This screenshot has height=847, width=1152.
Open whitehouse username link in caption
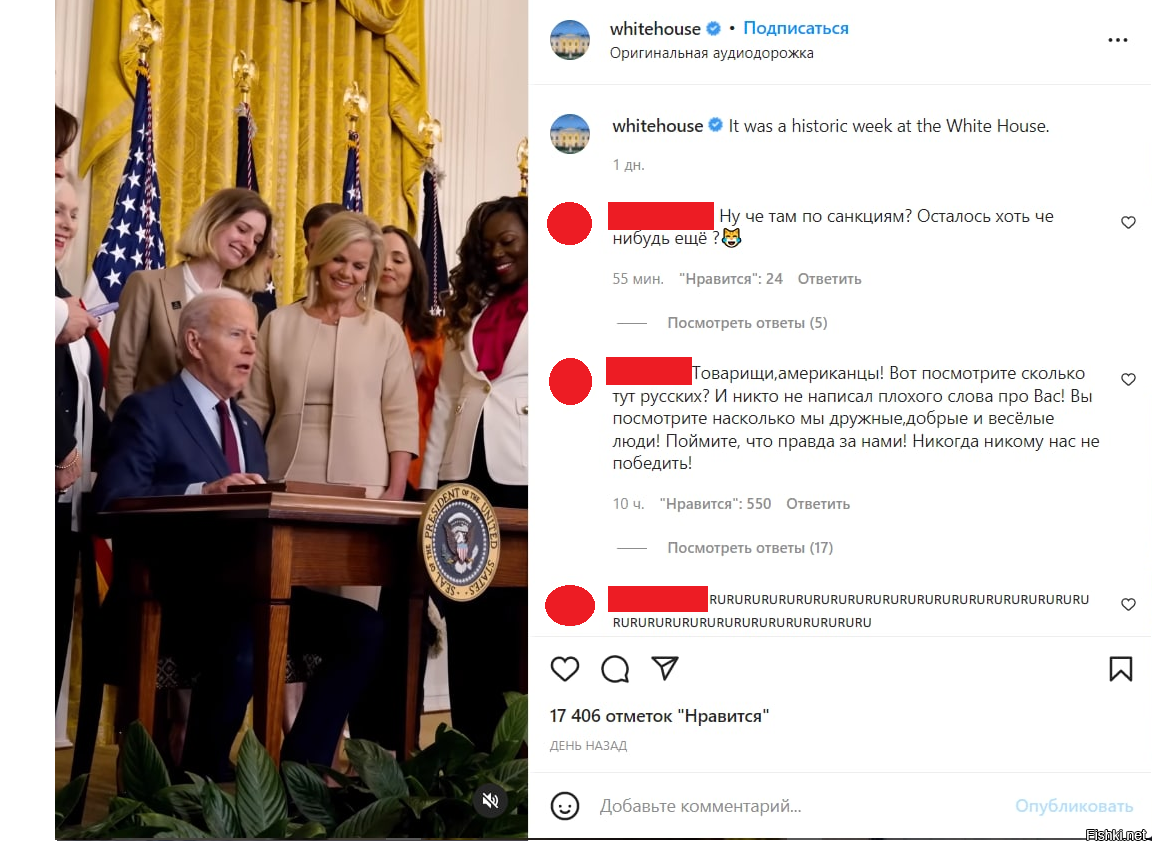[x=658, y=126]
